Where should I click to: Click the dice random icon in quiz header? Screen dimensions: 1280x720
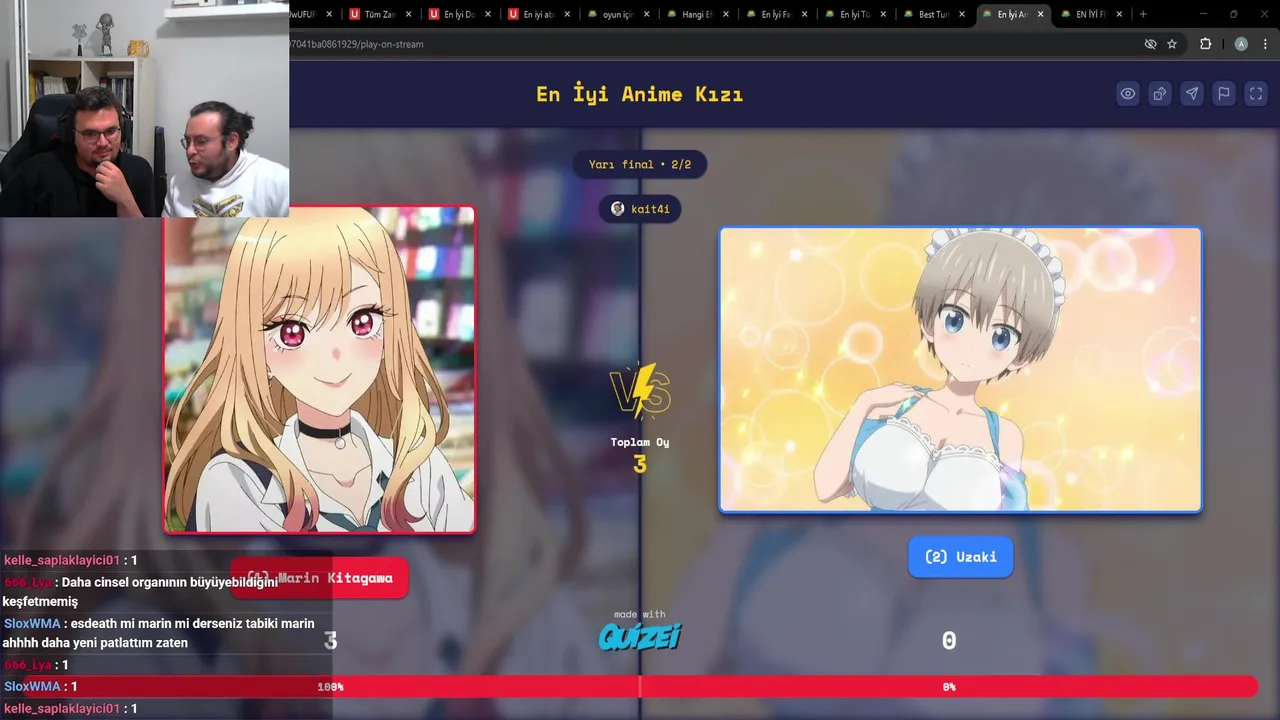pos(1160,94)
